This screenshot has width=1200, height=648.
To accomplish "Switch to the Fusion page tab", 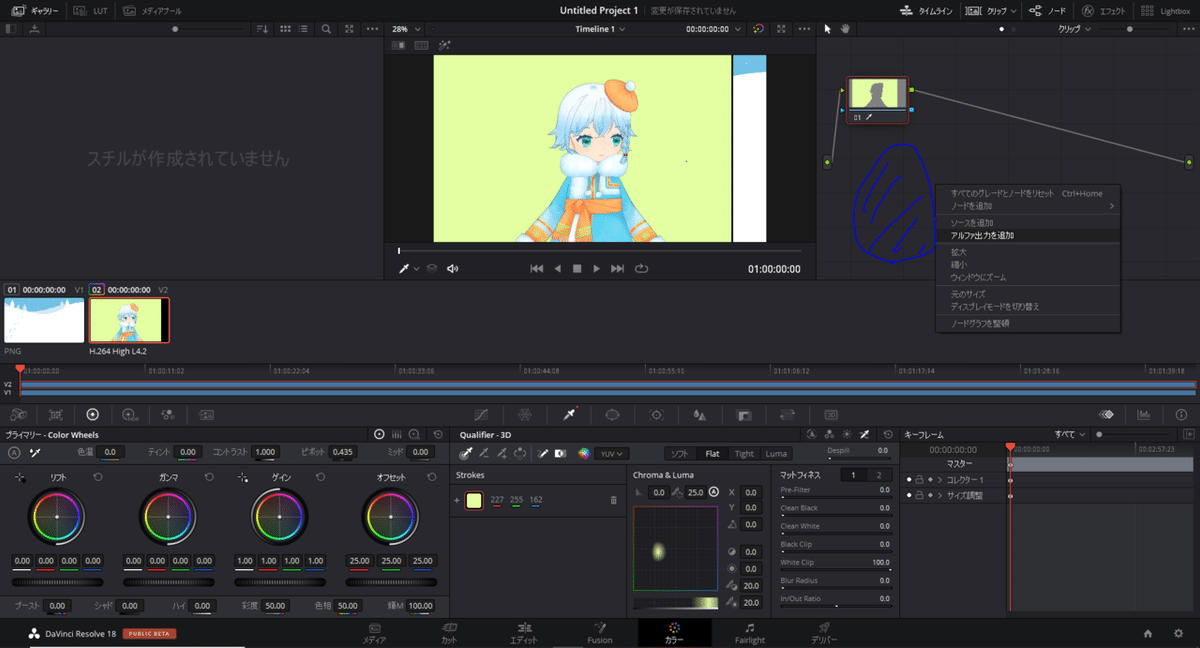I will (600, 632).
